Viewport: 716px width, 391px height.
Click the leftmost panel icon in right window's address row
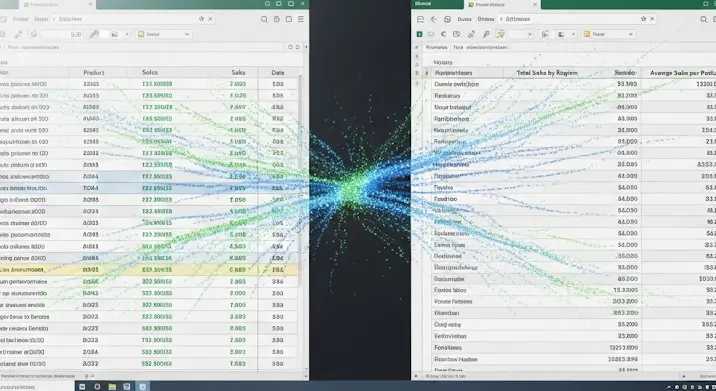pos(420,19)
